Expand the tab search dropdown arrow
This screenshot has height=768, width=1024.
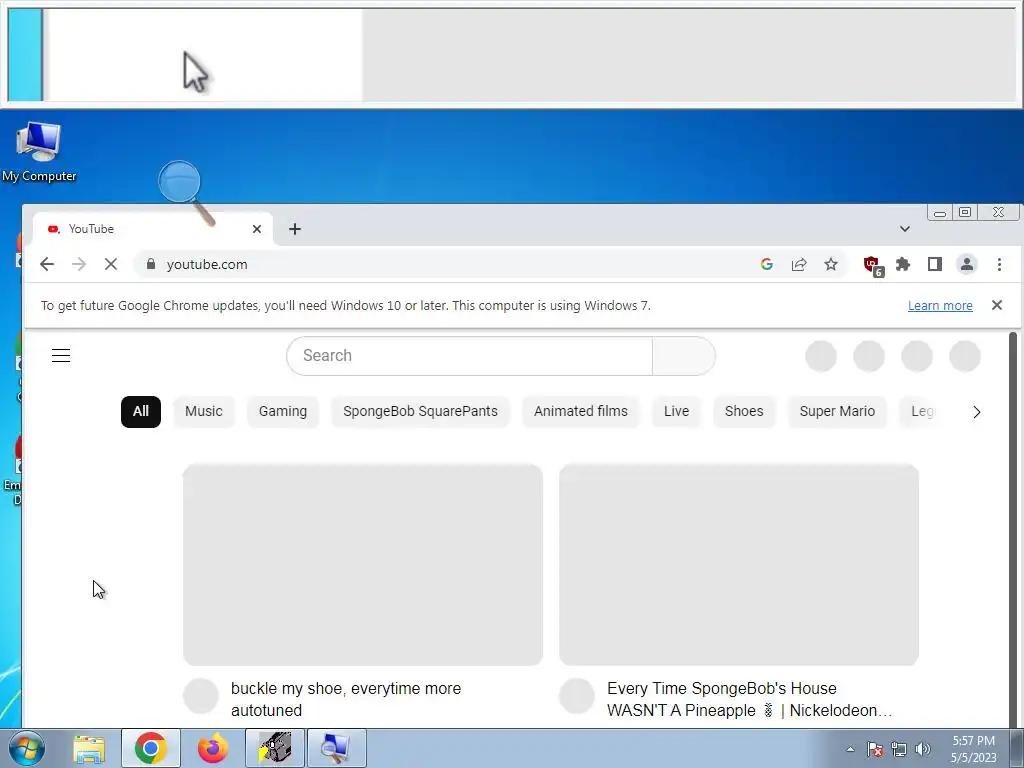pyautogui.click(x=904, y=229)
